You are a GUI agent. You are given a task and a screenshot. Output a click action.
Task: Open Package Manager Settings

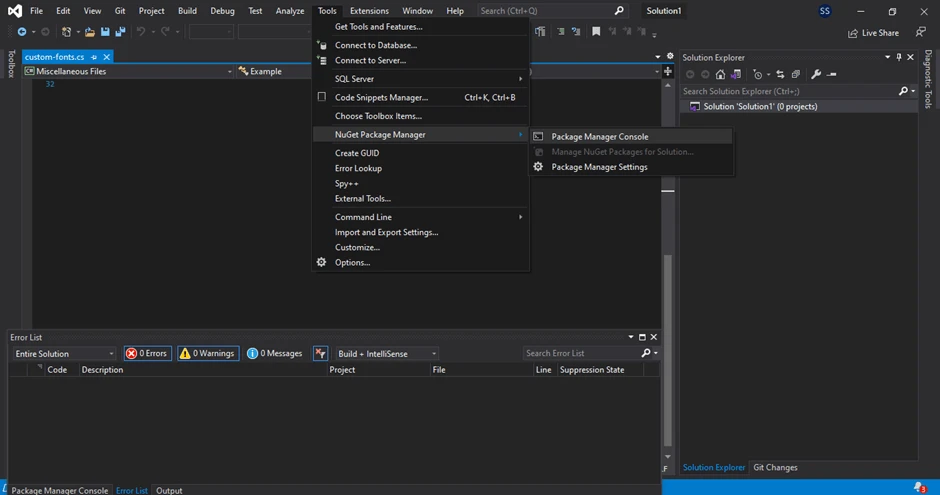point(599,167)
